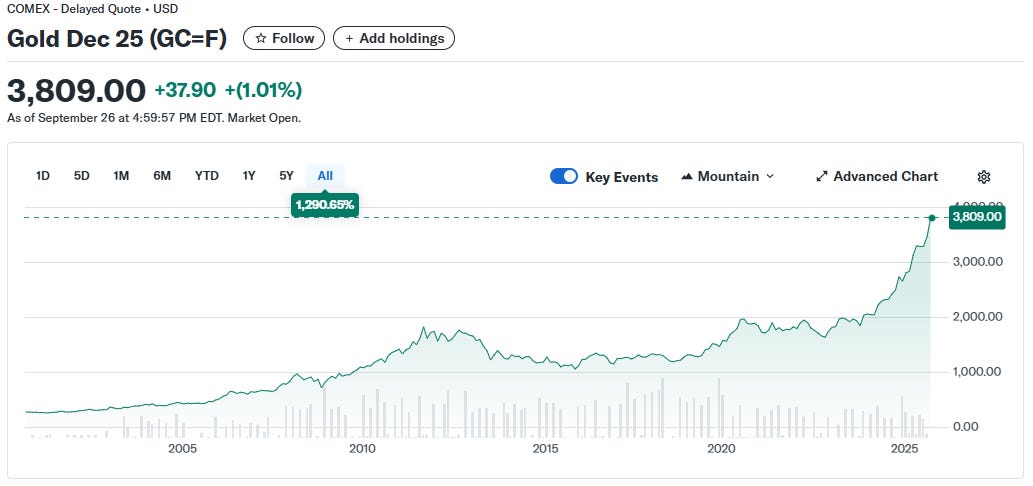Switch chart to 6M range
This screenshot has width=1033, height=486.
(x=162, y=176)
